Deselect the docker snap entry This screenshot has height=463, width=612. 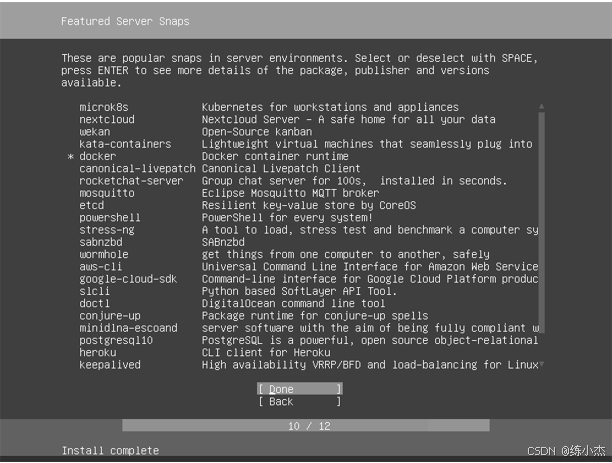pyautogui.click(x=303, y=156)
